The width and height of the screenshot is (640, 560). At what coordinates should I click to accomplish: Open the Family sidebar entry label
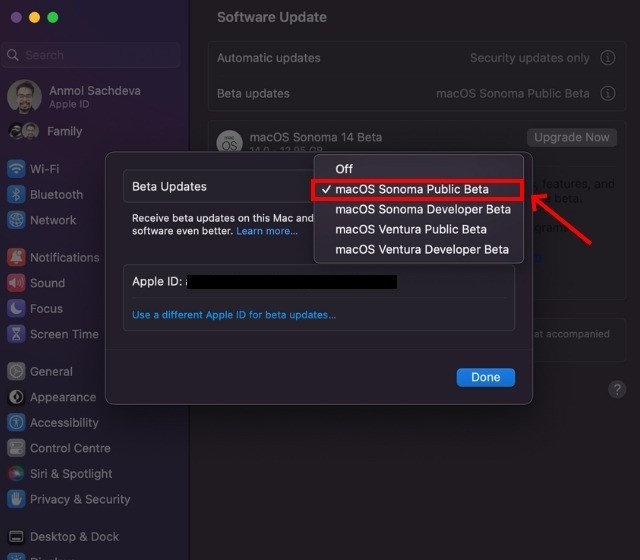(64, 131)
